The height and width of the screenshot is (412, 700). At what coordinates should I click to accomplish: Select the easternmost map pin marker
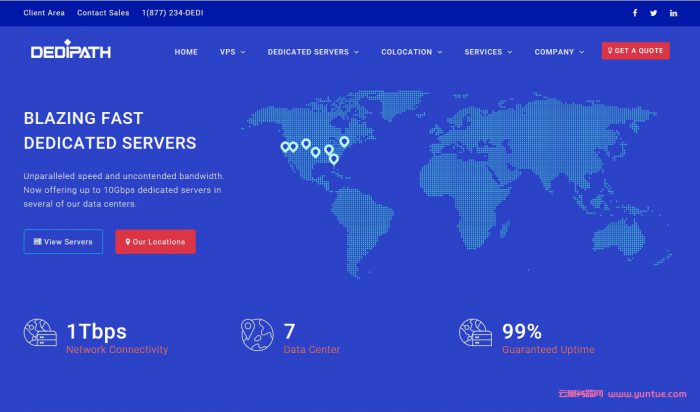coord(344,142)
